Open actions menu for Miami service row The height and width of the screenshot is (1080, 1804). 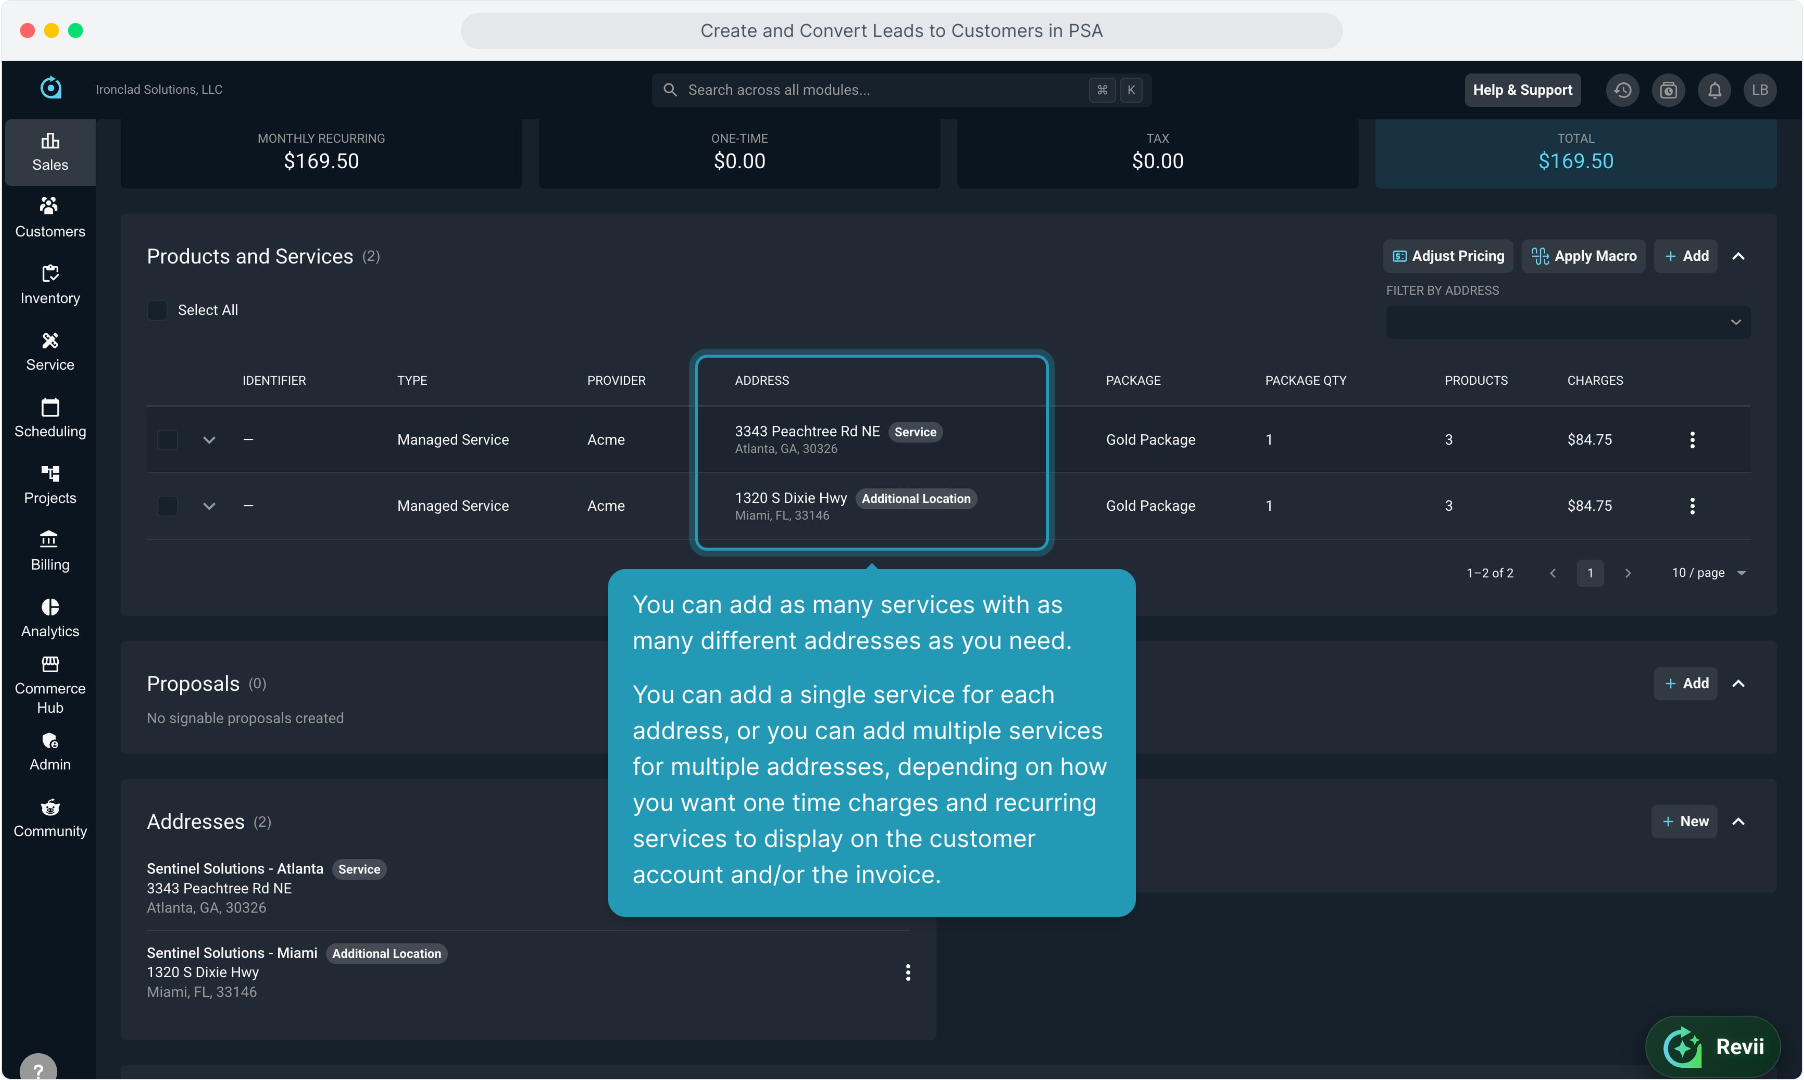(1692, 506)
